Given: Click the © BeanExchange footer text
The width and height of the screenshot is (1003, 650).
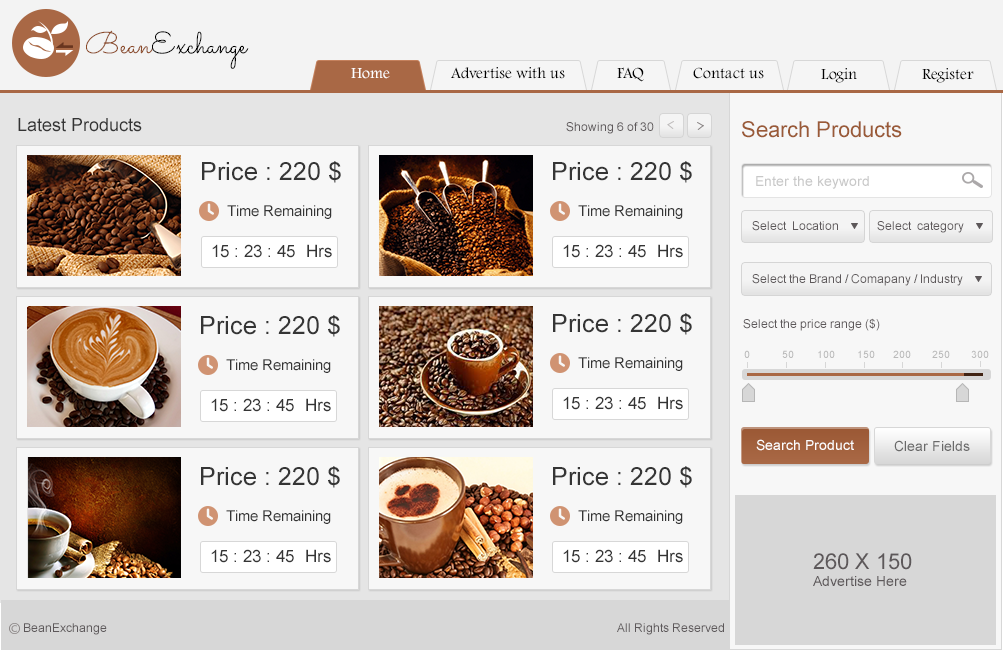Looking at the screenshot, I should tap(58, 628).
